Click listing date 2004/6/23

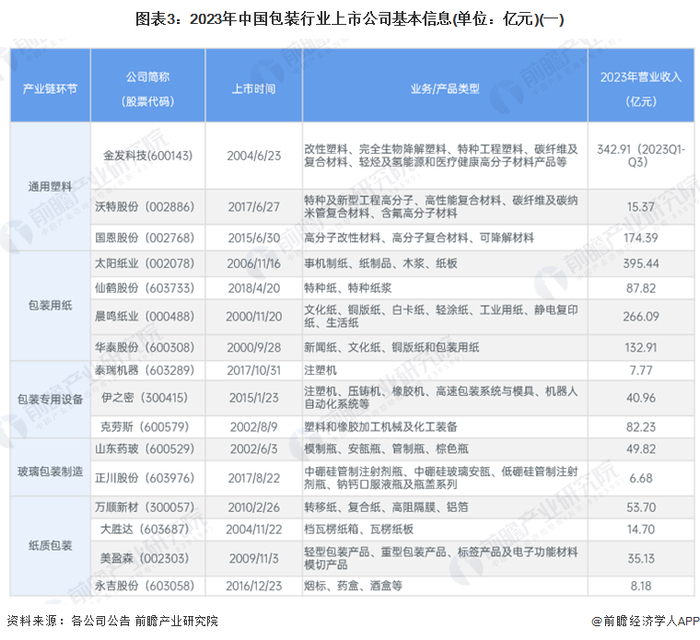click(254, 156)
